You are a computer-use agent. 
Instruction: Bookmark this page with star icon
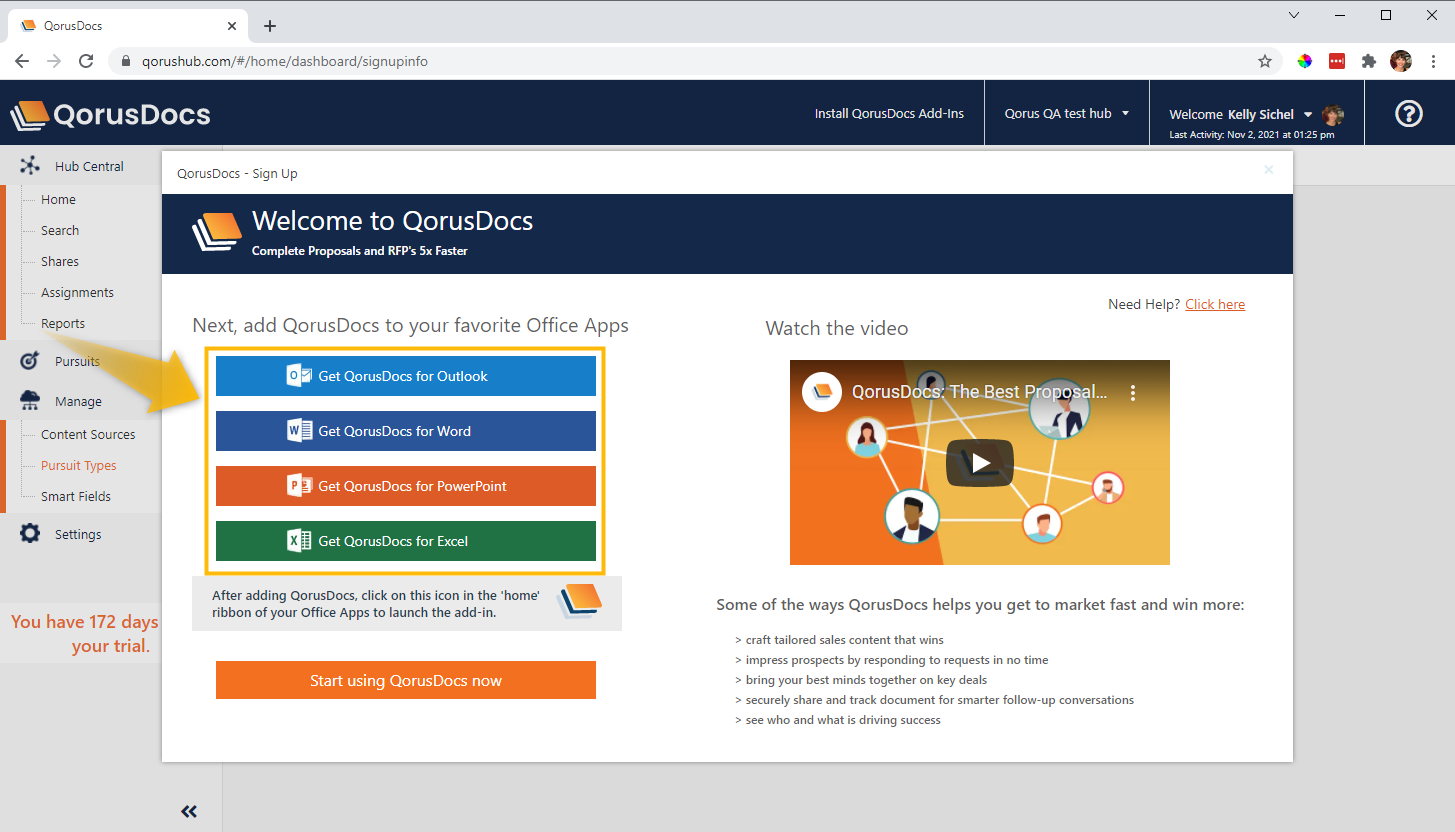point(1265,61)
